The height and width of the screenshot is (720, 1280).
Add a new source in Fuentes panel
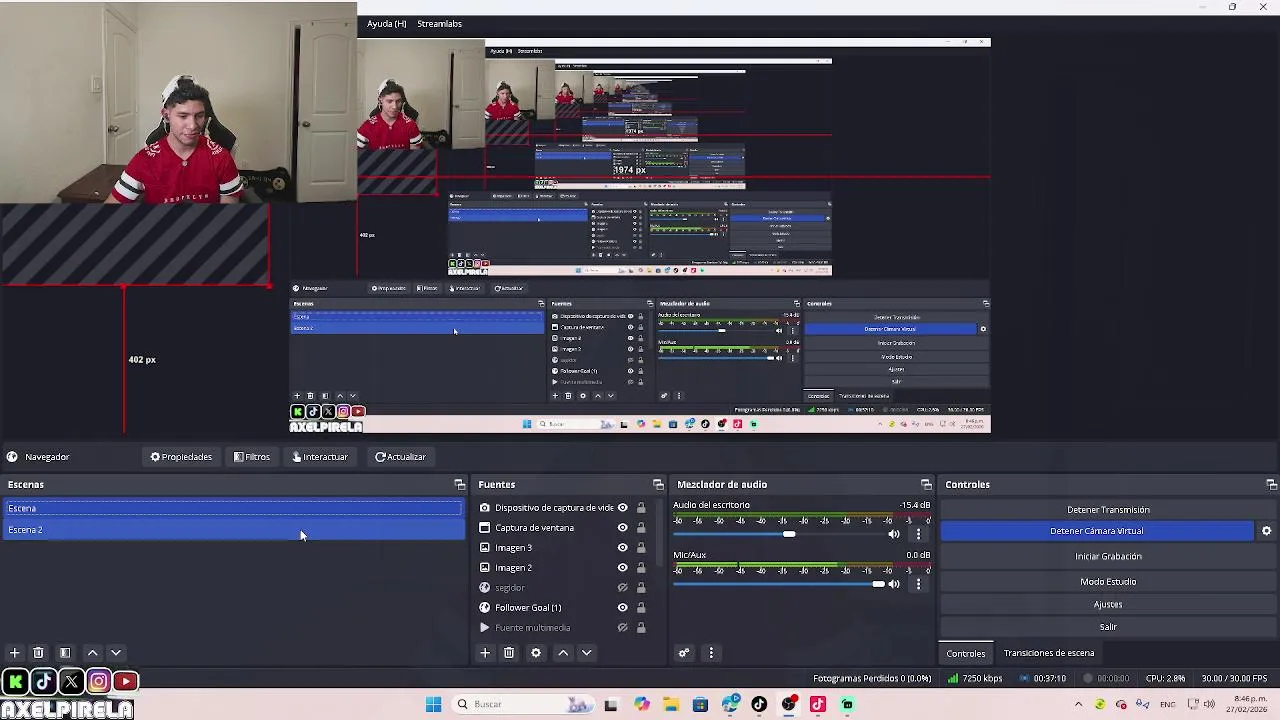coord(485,653)
